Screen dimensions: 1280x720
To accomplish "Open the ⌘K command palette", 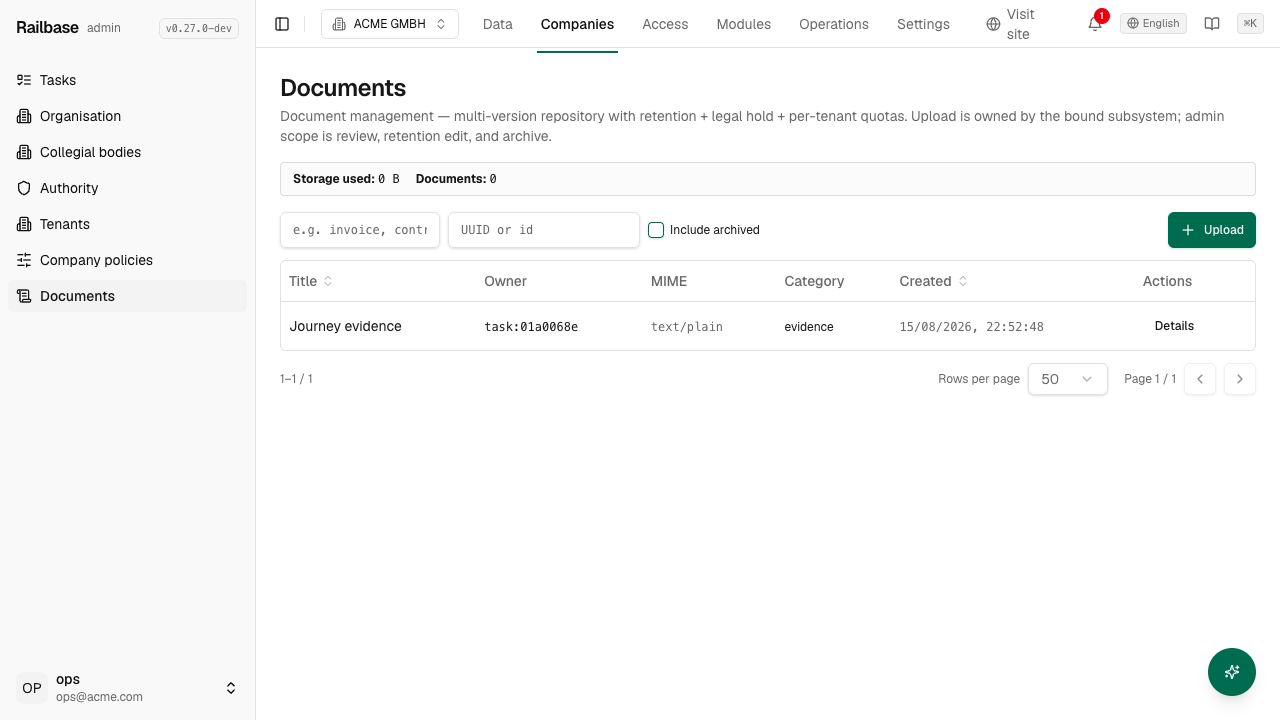I will click(1250, 23).
